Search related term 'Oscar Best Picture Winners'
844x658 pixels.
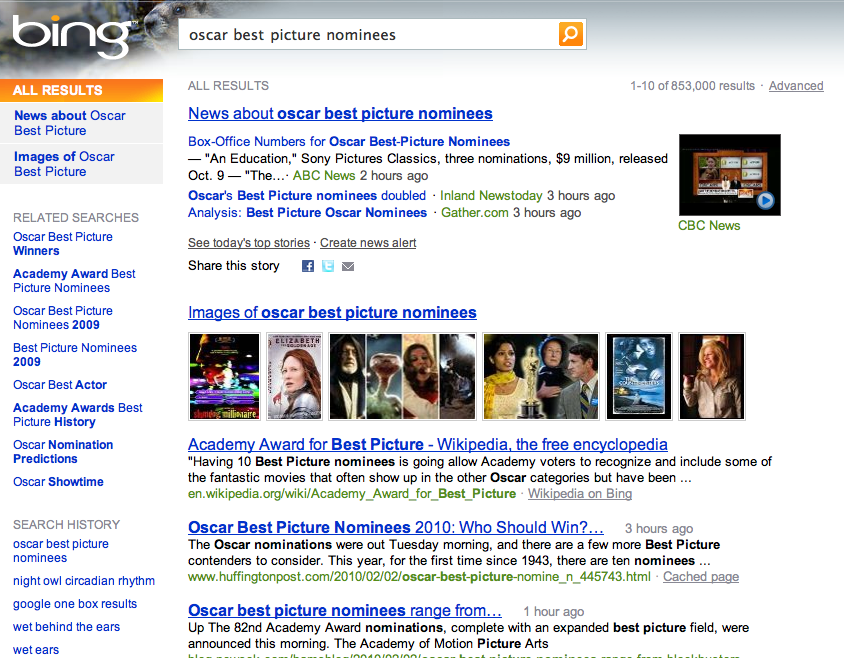pos(63,243)
